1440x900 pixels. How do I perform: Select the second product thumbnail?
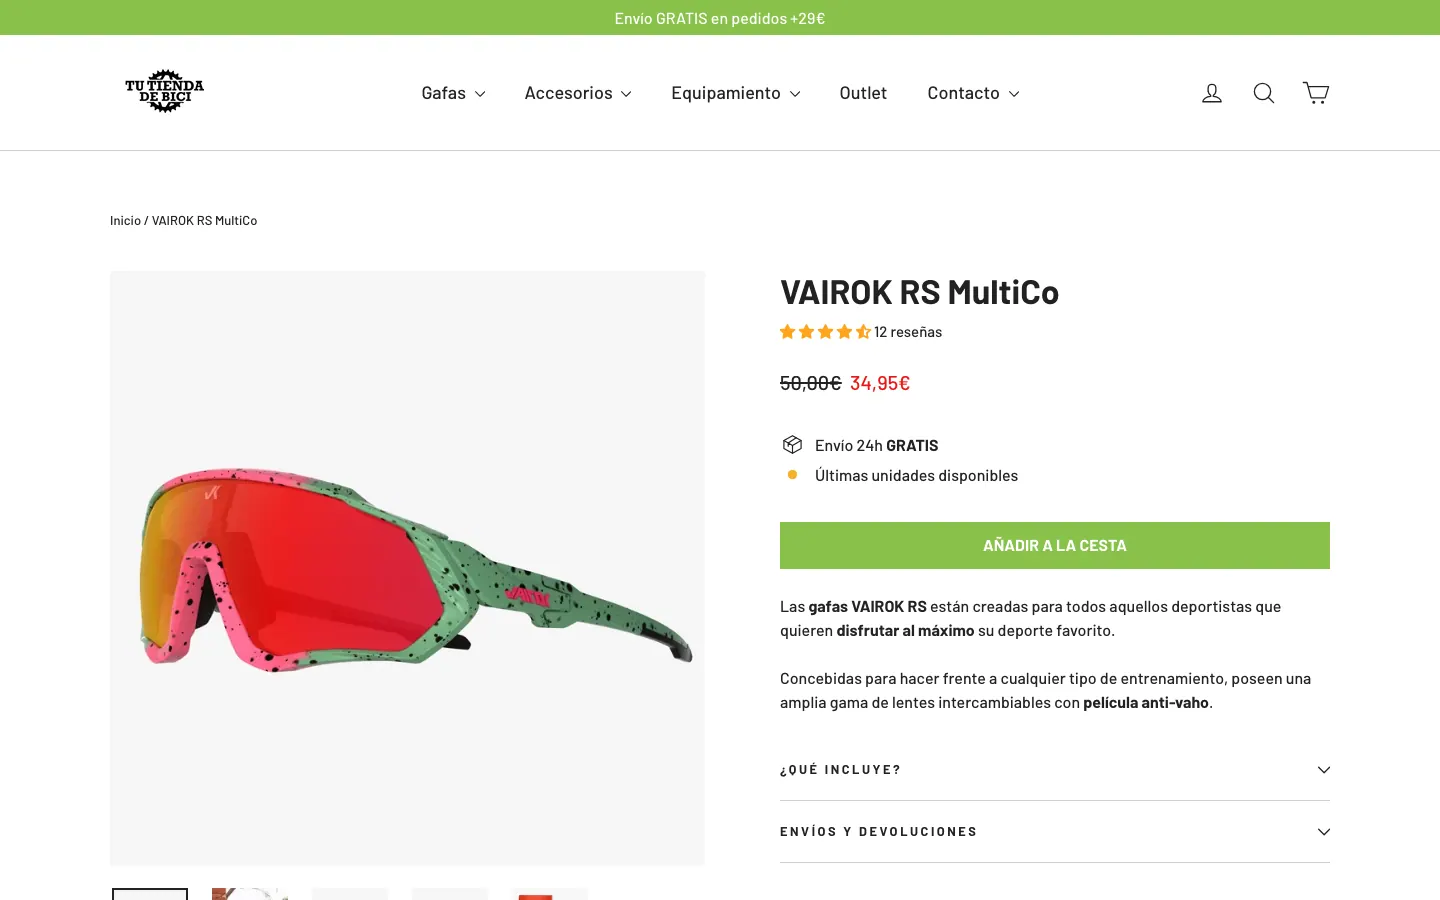pos(250,894)
